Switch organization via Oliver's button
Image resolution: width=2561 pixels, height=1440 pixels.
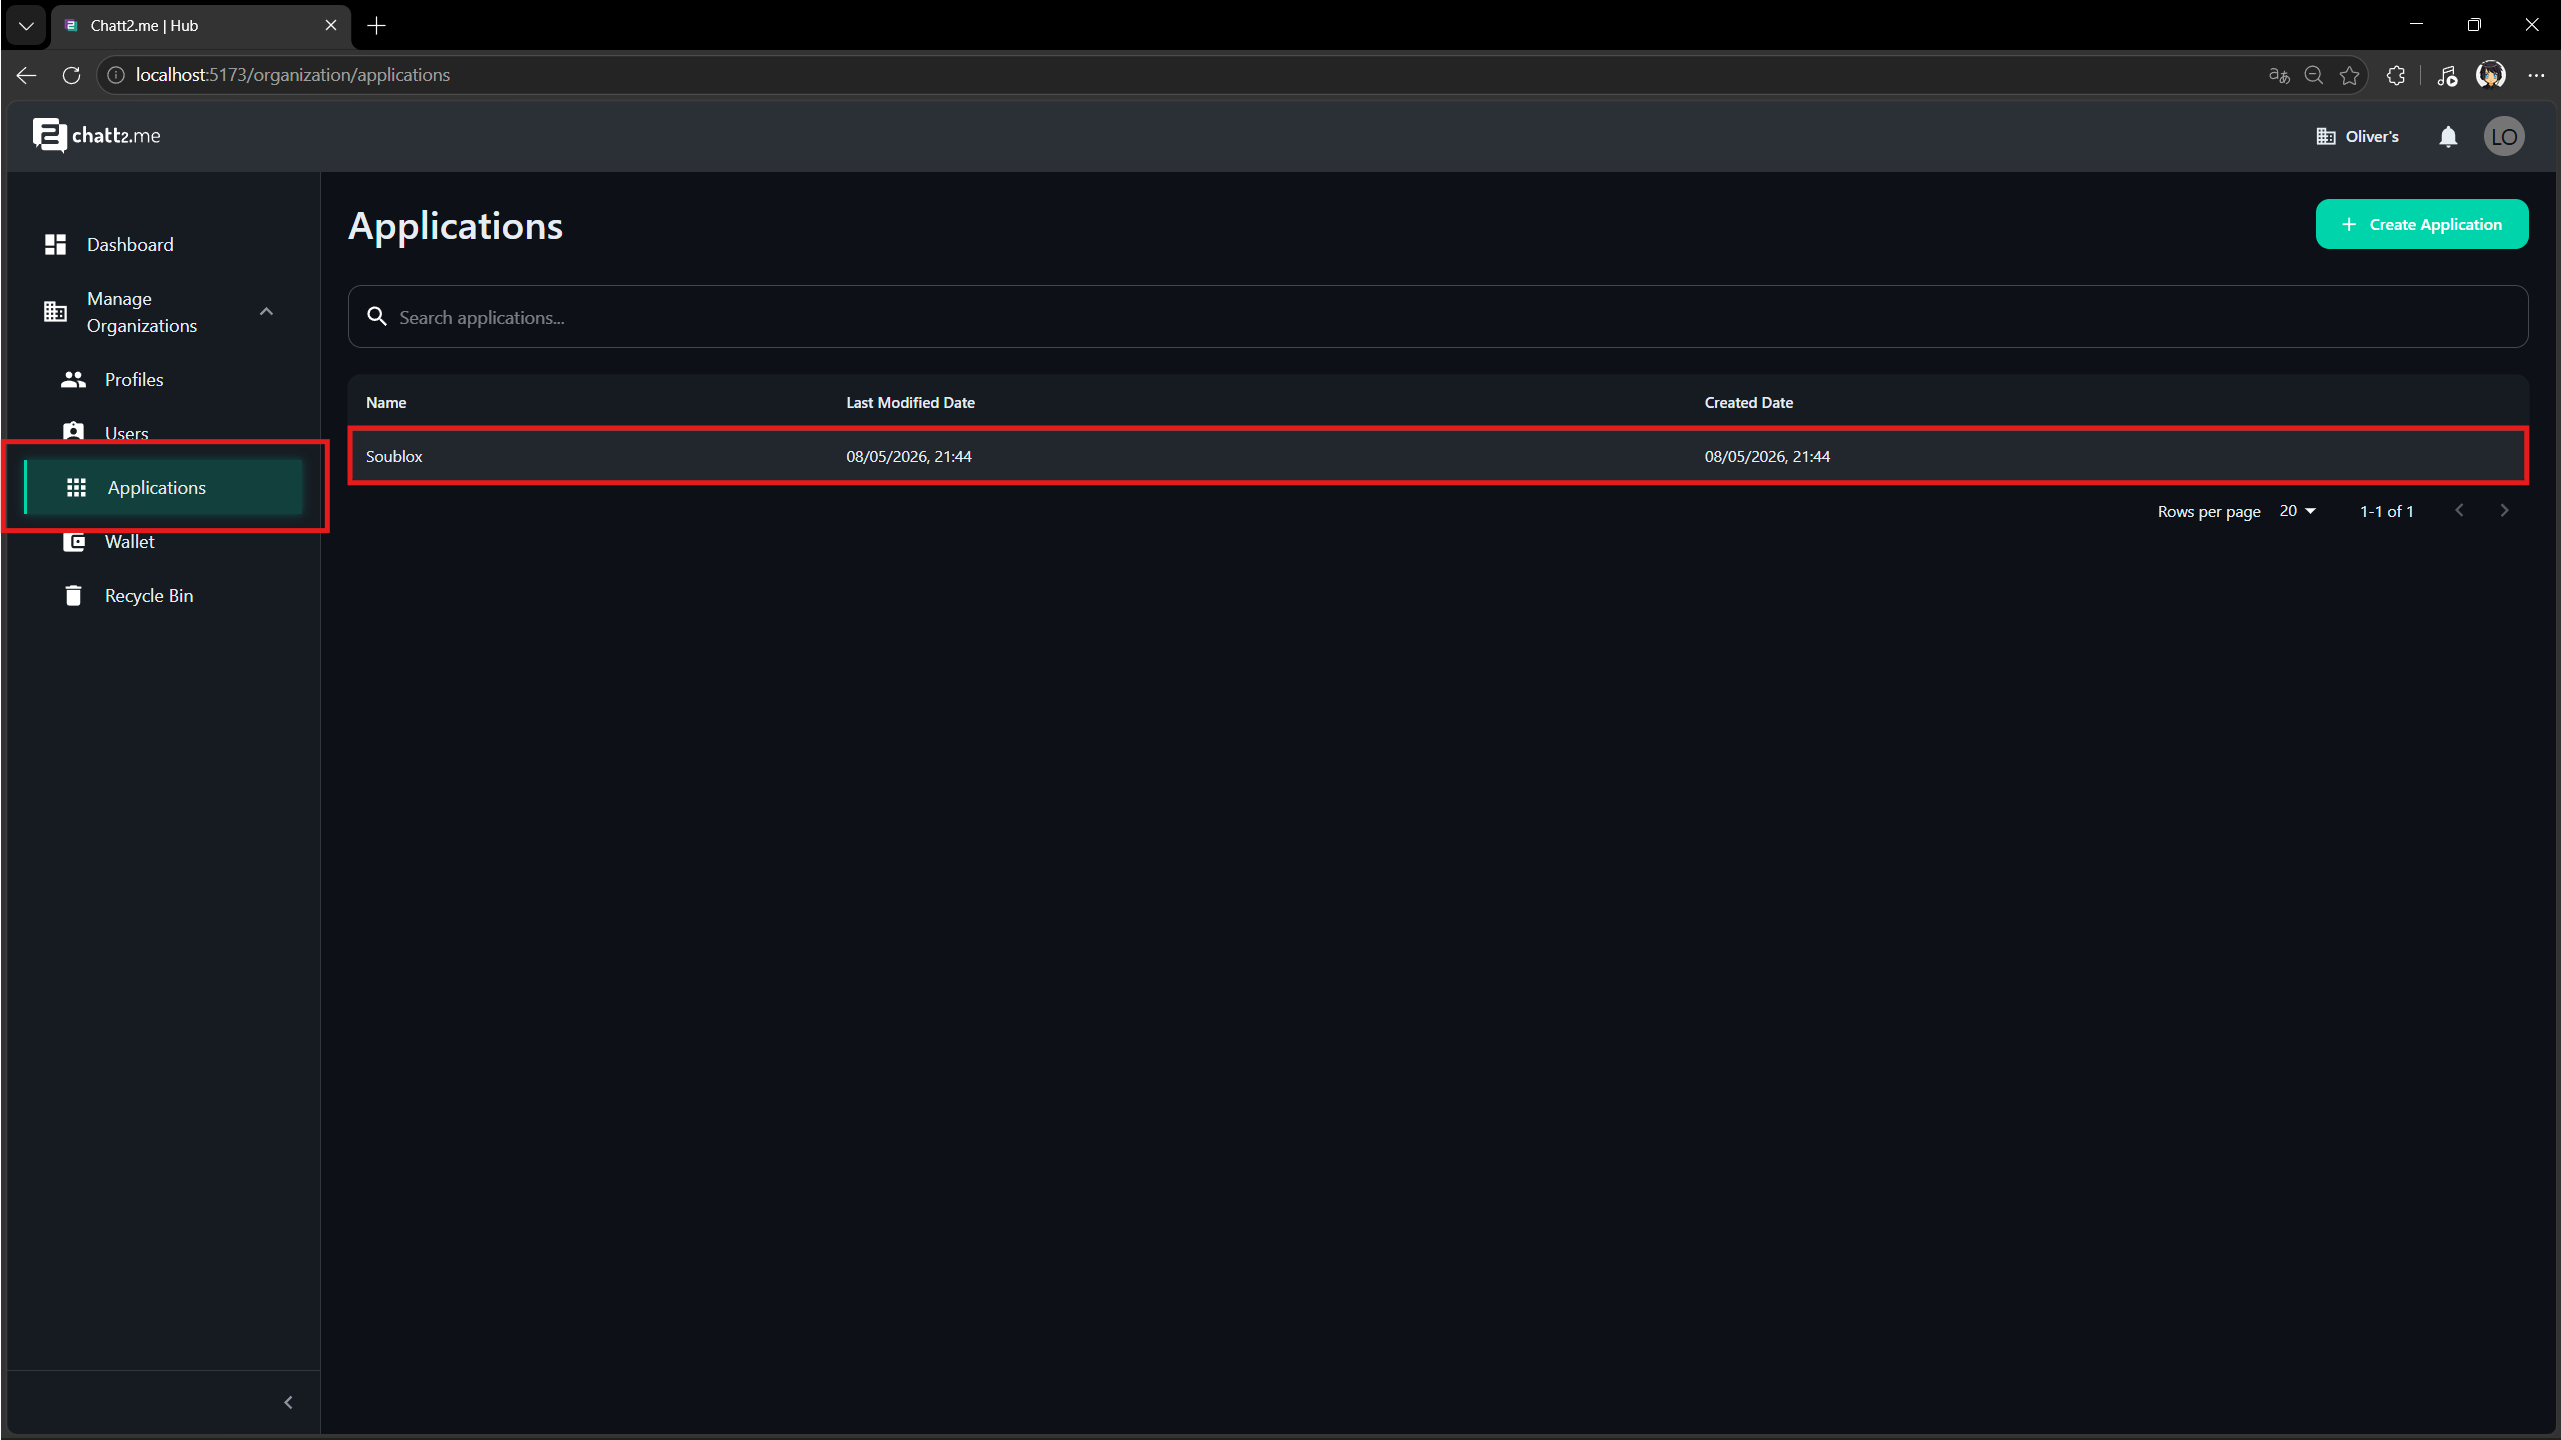tap(2357, 137)
